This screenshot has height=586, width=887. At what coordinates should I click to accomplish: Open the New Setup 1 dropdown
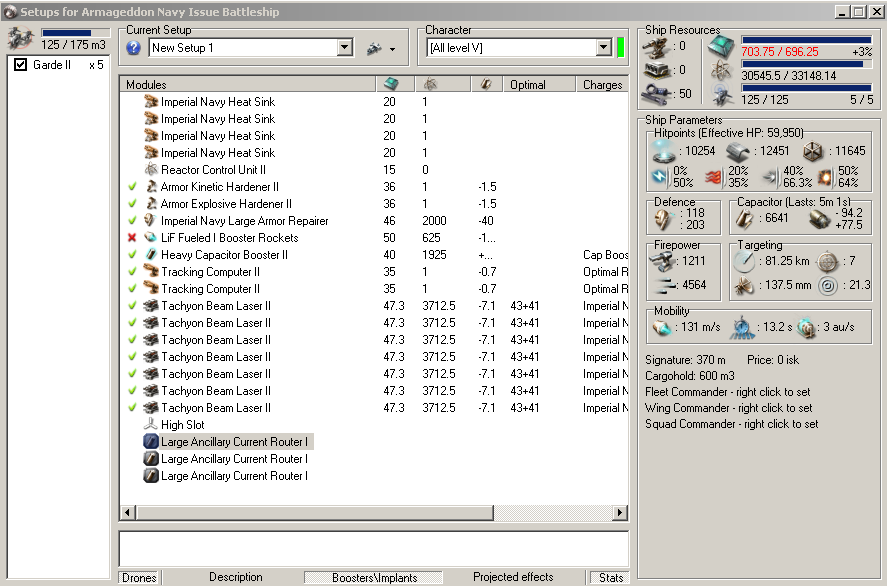[345, 48]
